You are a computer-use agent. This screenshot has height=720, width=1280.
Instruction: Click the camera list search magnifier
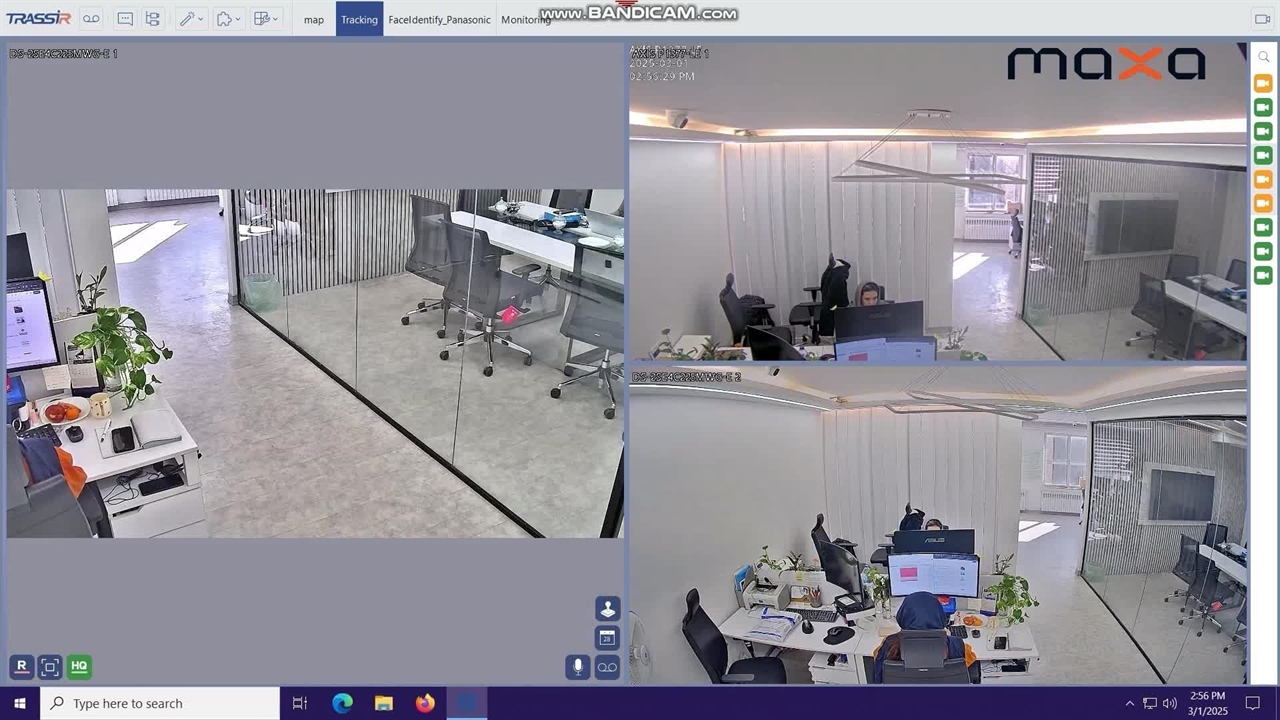click(1263, 57)
